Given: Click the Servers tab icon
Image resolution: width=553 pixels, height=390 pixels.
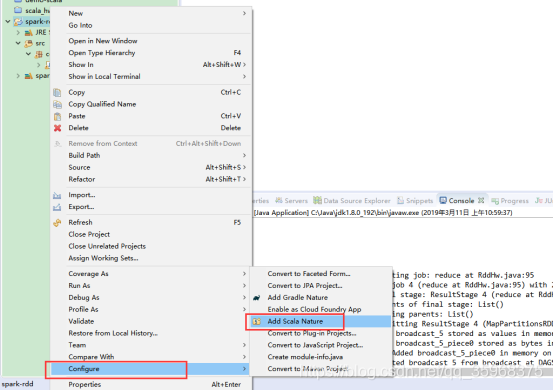Looking at the screenshot, I should 279,201.
